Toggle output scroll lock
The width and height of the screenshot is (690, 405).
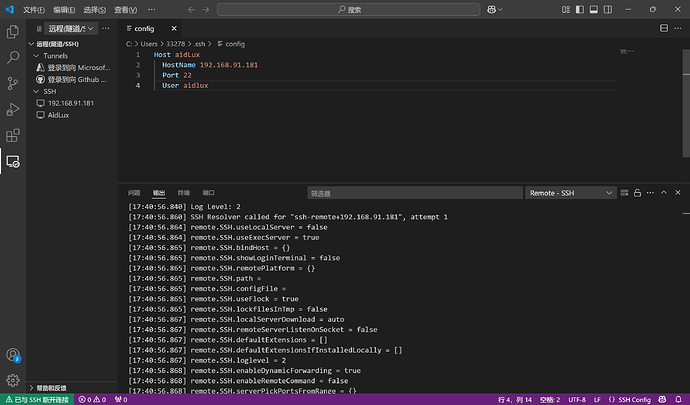click(x=637, y=193)
